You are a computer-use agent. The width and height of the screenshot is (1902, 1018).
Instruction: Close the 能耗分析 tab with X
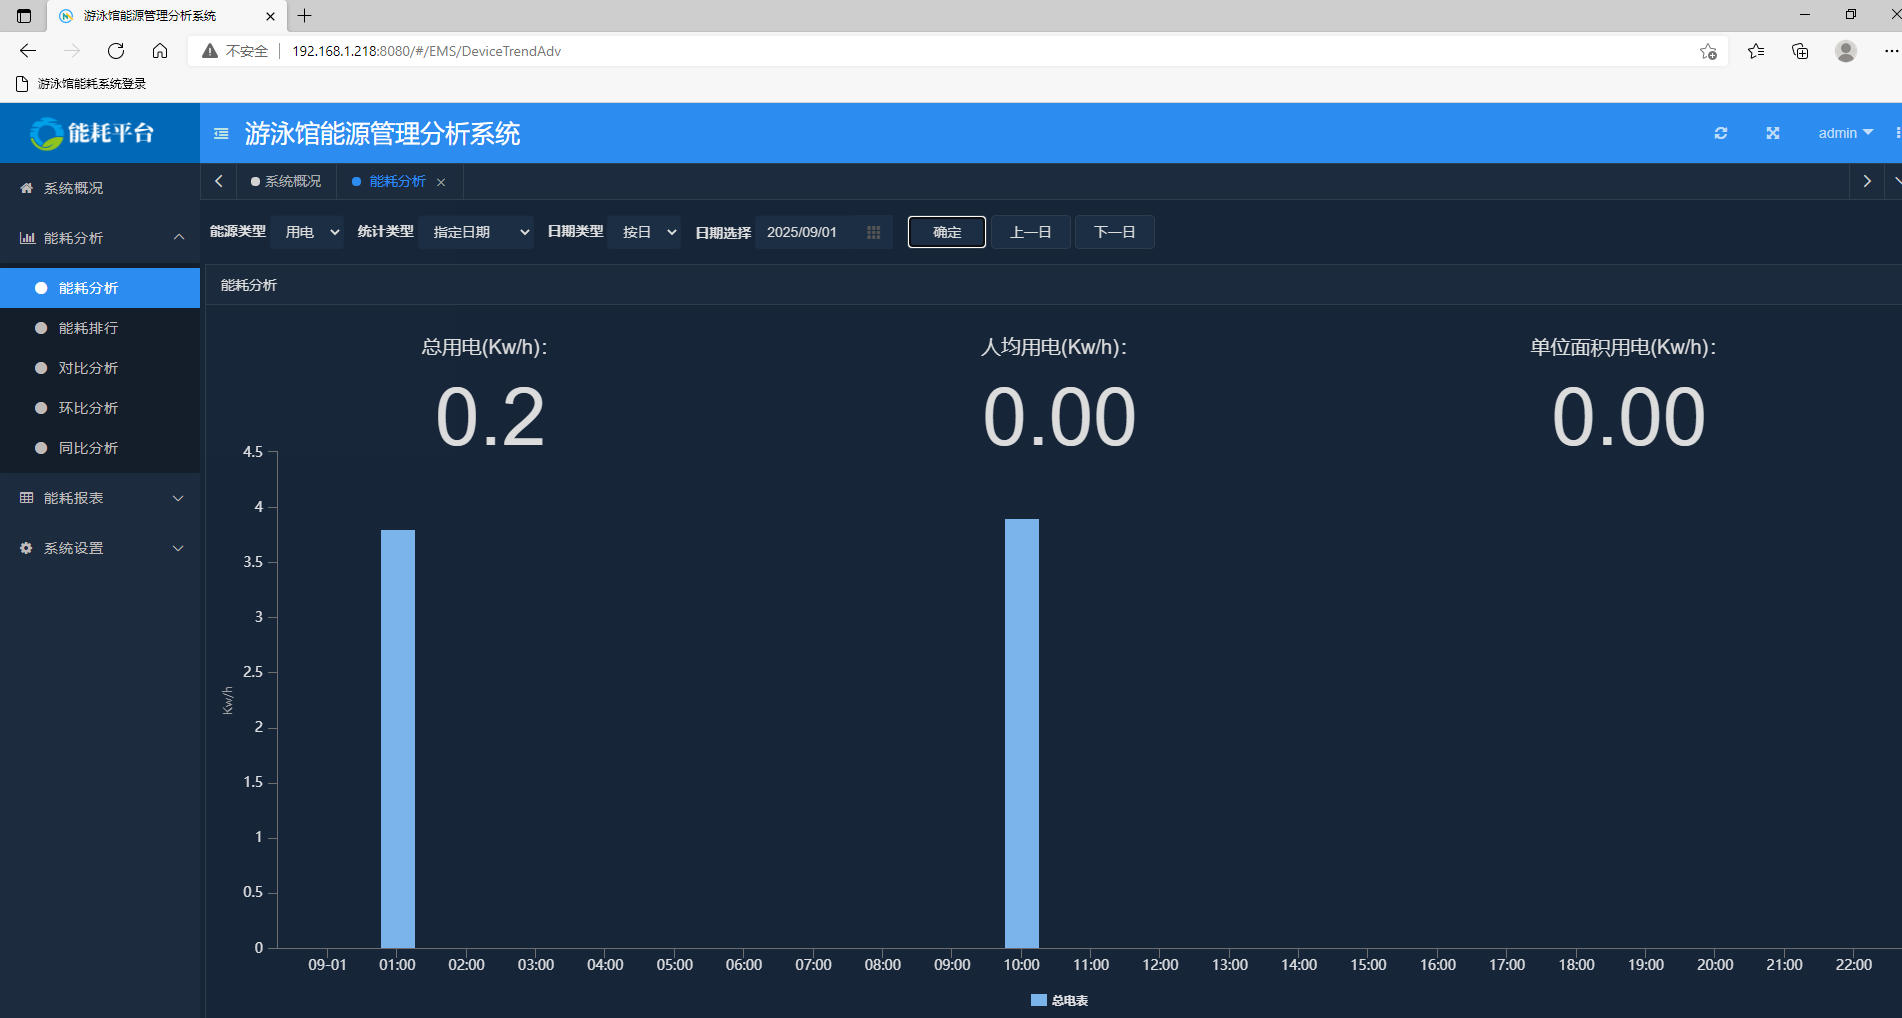pos(441,182)
